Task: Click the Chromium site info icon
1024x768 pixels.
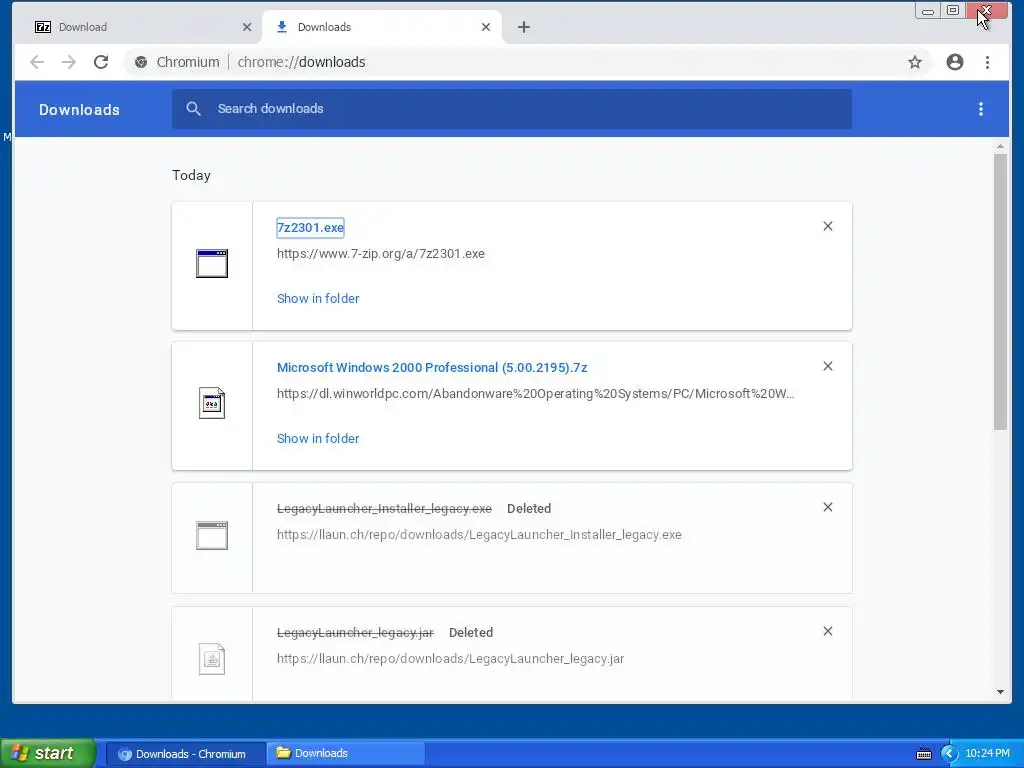Action: coord(140,62)
